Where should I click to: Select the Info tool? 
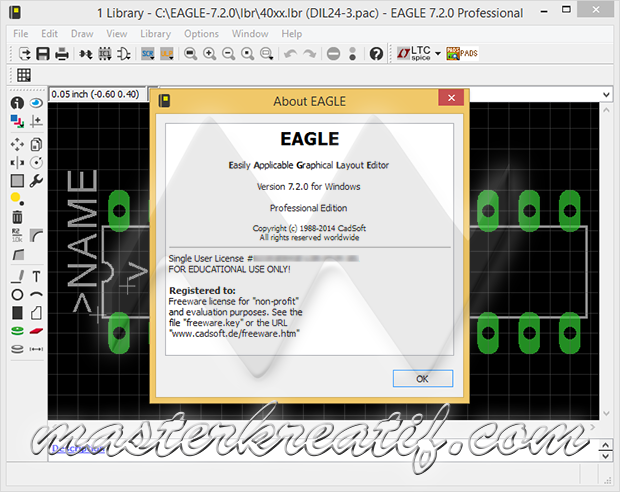[x=17, y=103]
